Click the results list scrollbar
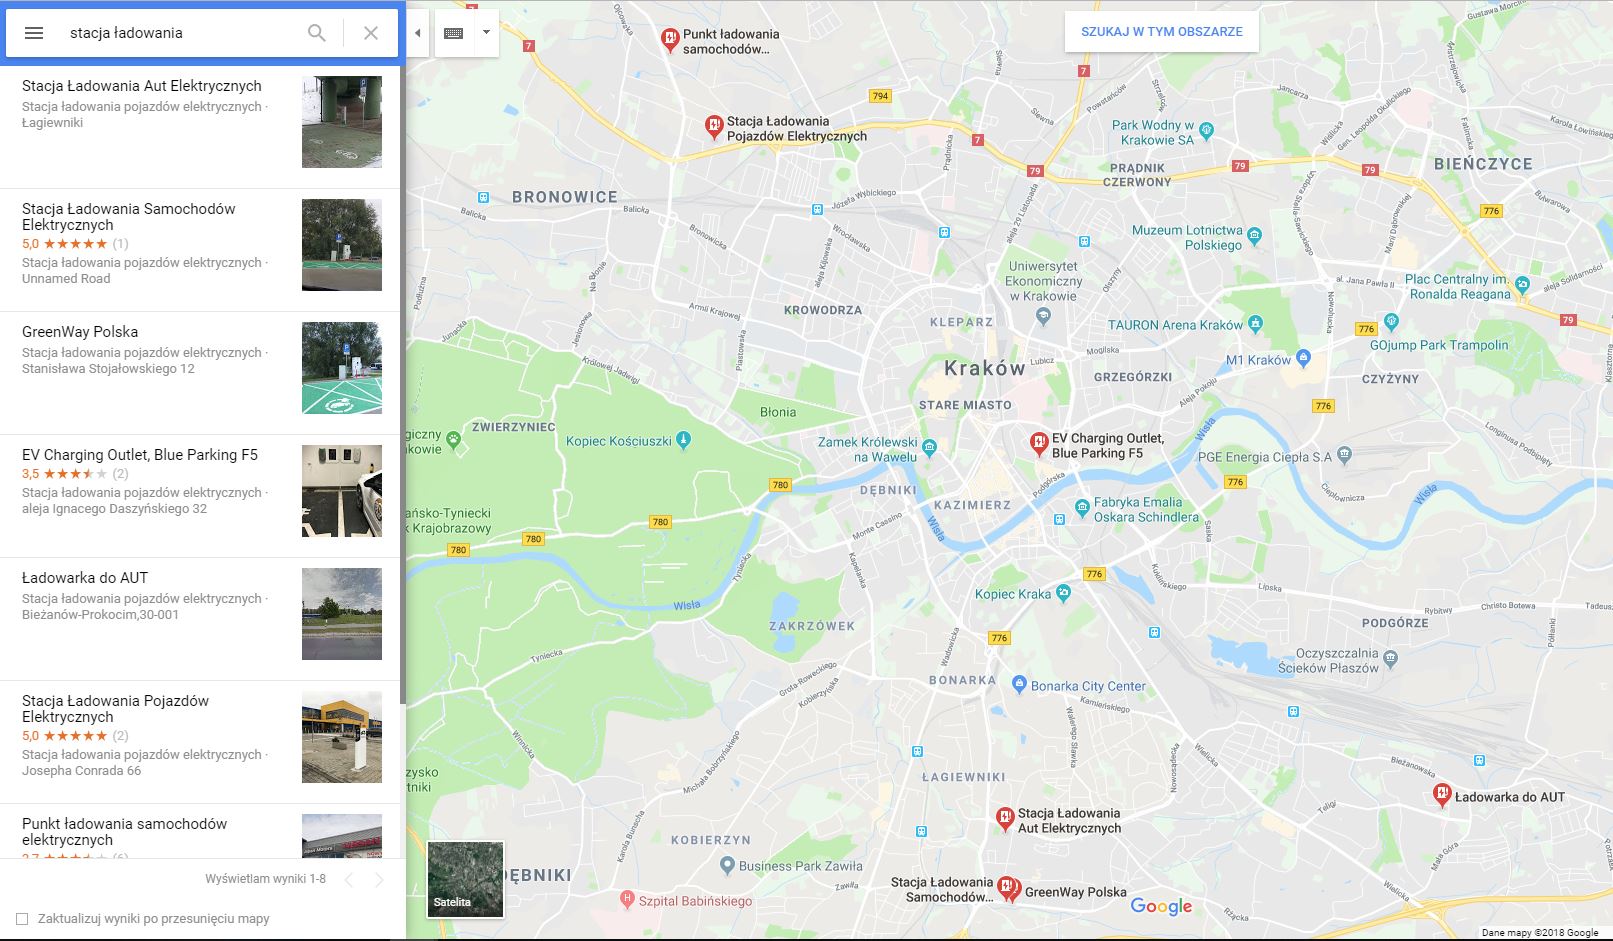 click(402, 385)
